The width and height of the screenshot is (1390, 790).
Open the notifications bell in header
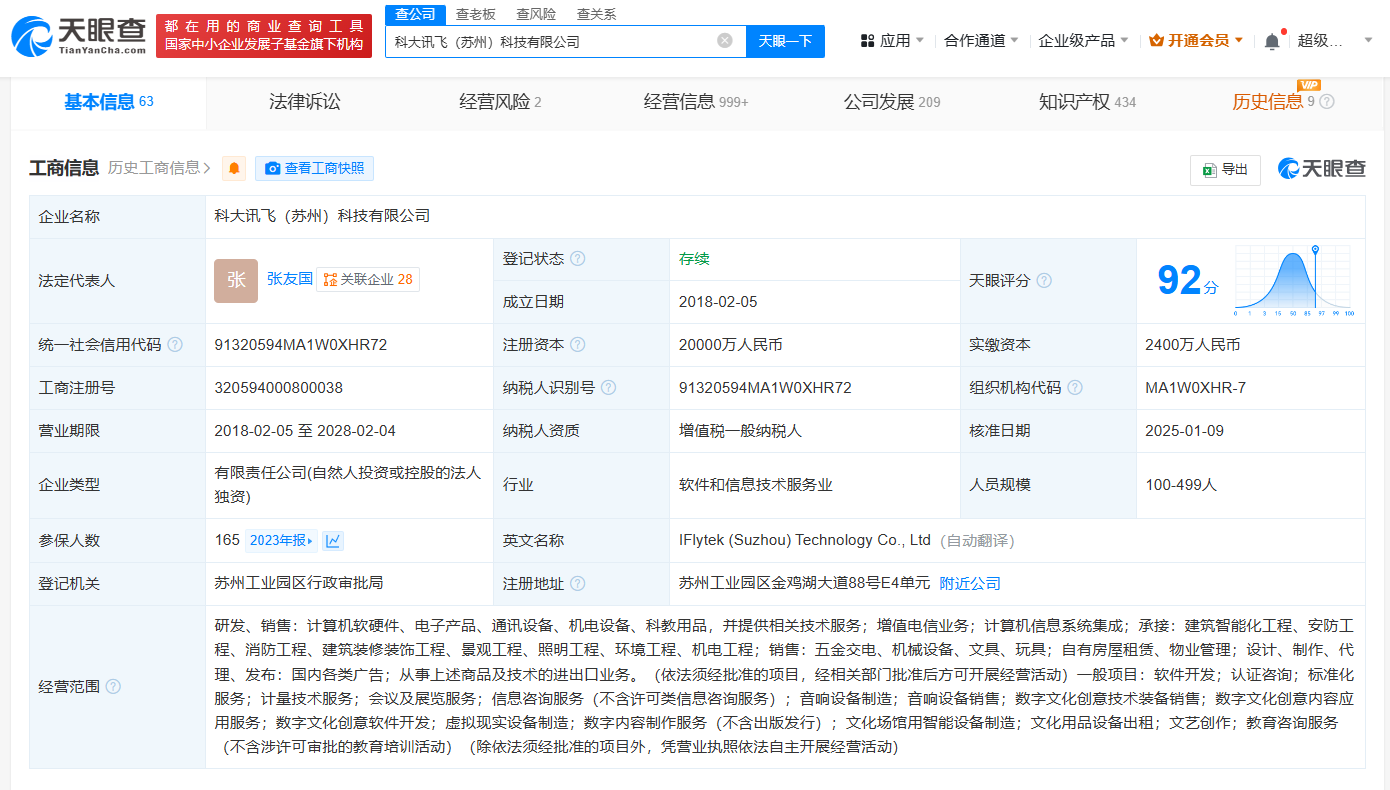pyautogui.click(x=1271, y=41)
